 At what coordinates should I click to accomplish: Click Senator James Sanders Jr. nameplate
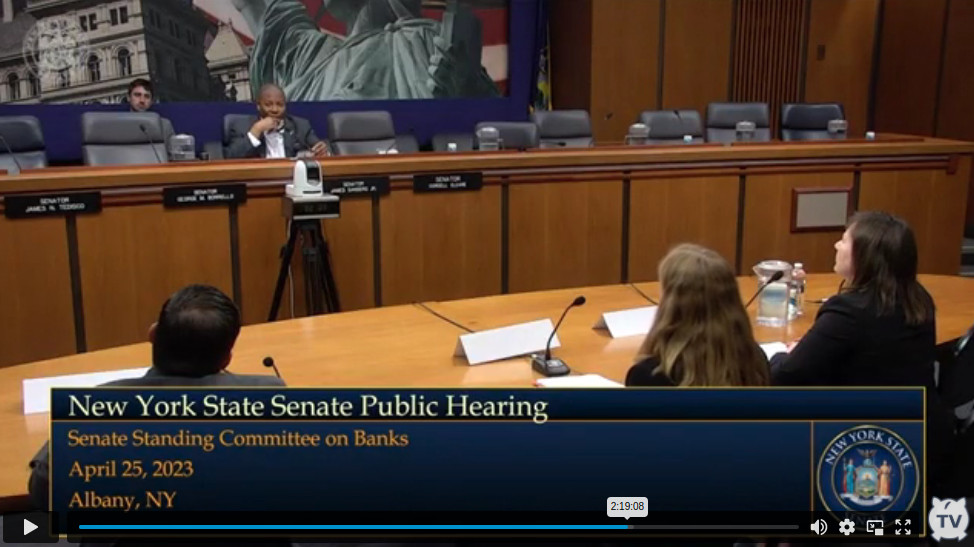tap(356, 187)
